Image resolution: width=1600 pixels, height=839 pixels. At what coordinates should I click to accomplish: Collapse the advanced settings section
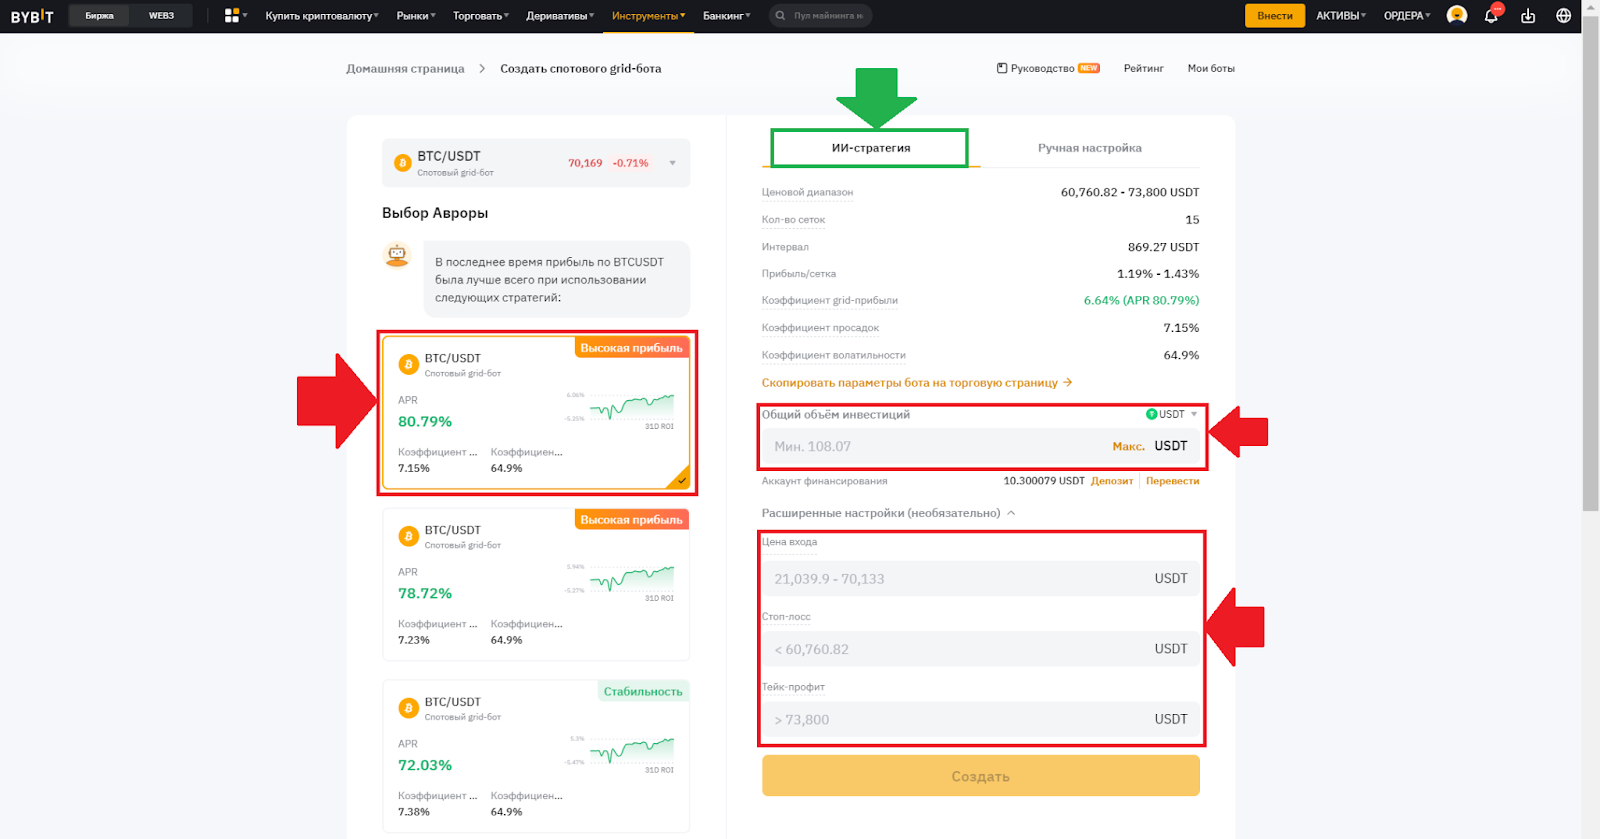1011,513
